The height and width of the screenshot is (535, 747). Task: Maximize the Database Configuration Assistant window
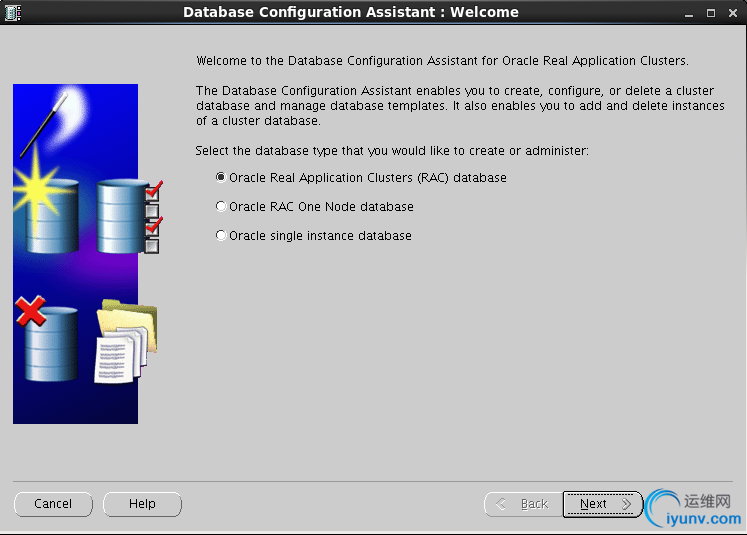(711, 13)
